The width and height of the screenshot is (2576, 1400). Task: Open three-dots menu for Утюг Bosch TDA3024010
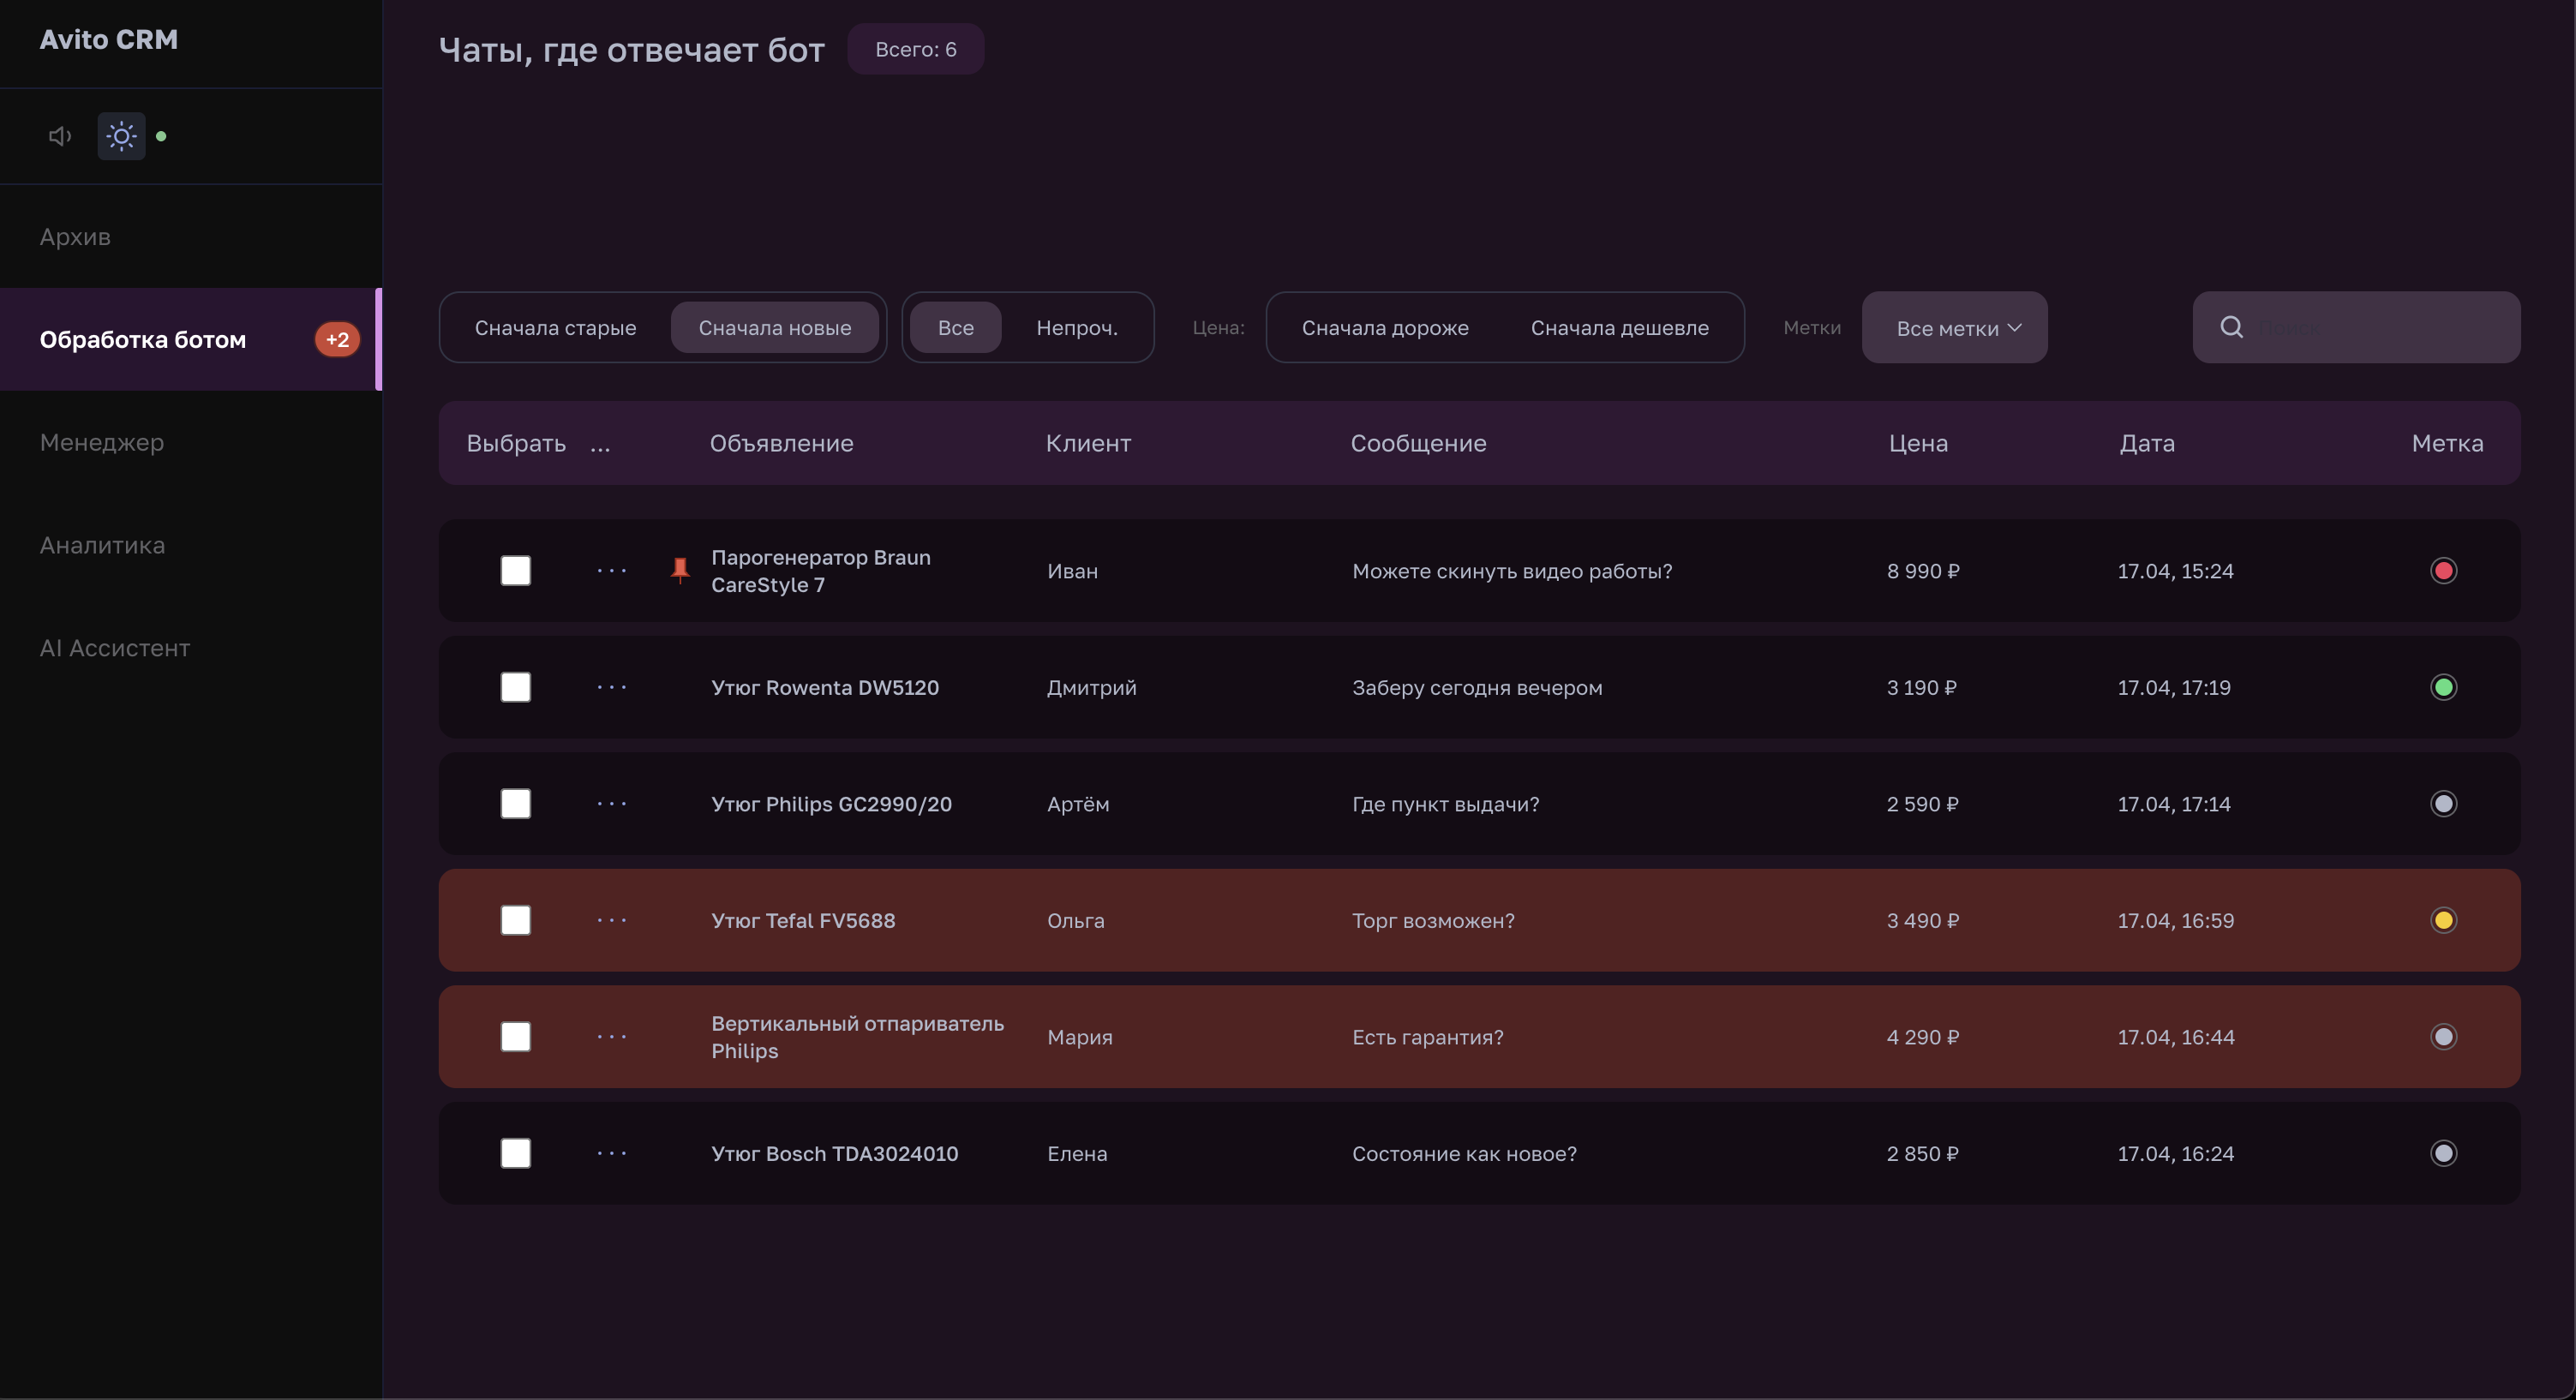pos(611,1153)
